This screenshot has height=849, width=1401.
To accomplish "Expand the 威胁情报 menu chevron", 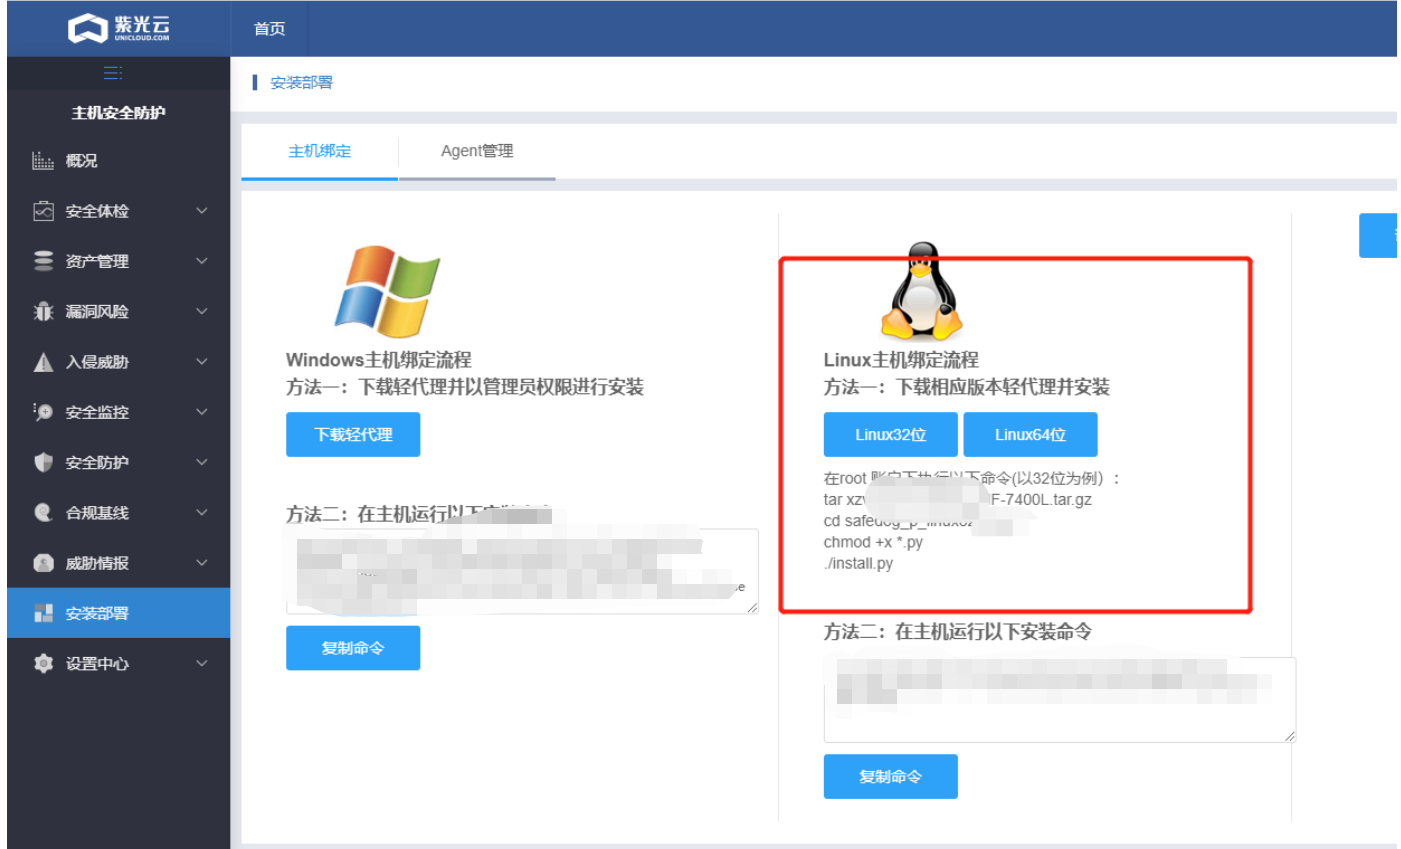I will coord(202,563).
